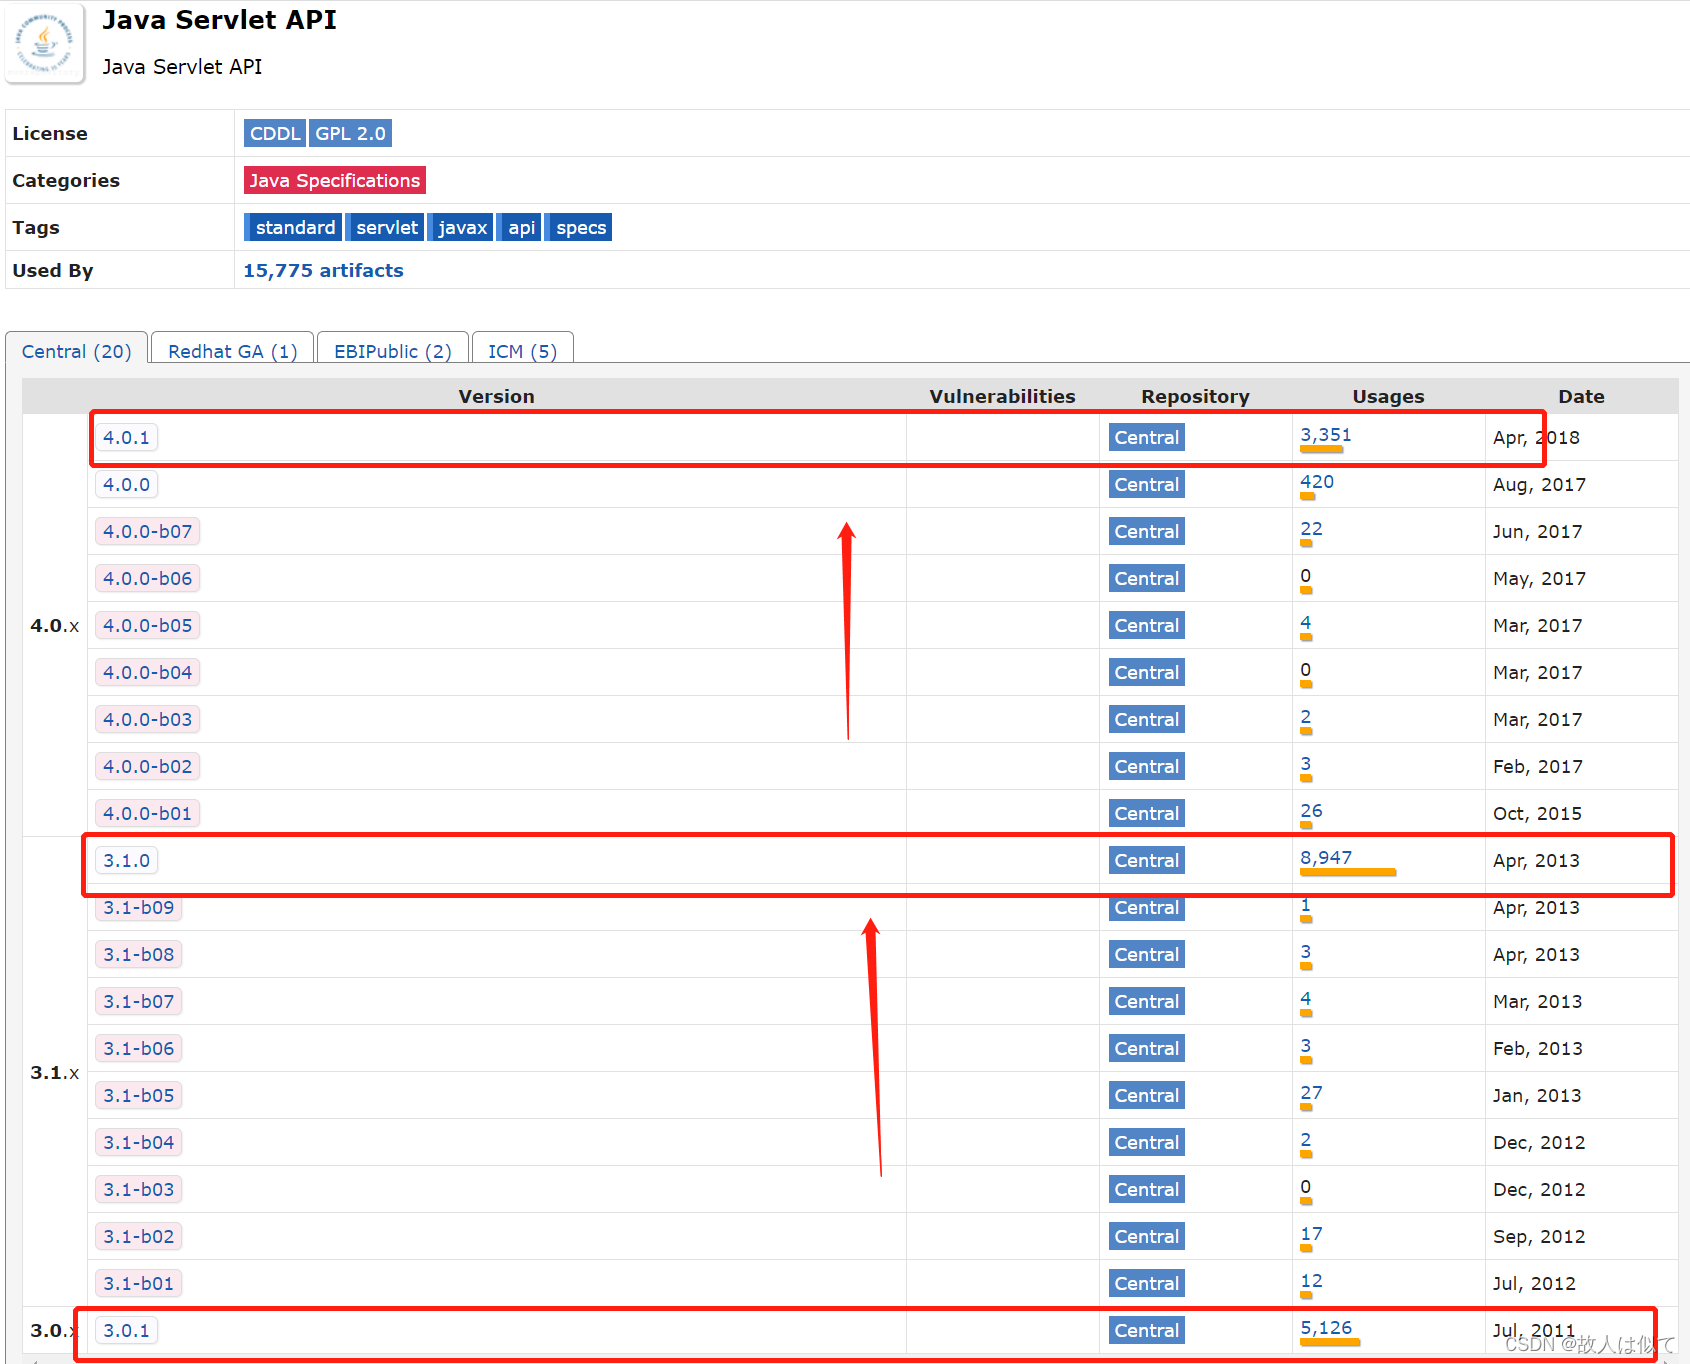Open the 3,351 usages link

1326,435
